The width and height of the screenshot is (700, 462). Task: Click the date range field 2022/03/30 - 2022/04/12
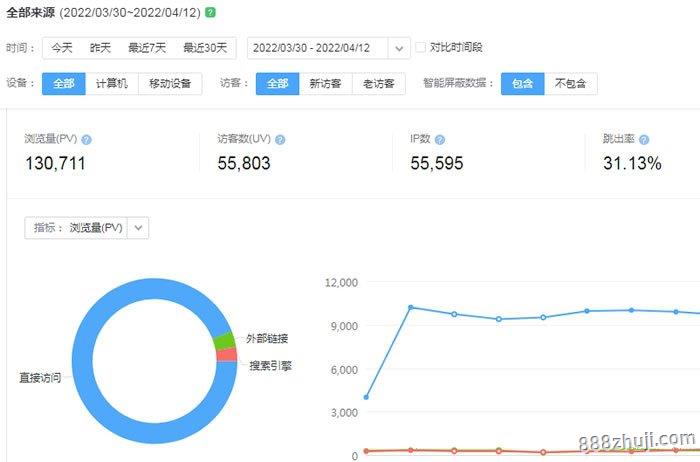pos(311,48)
